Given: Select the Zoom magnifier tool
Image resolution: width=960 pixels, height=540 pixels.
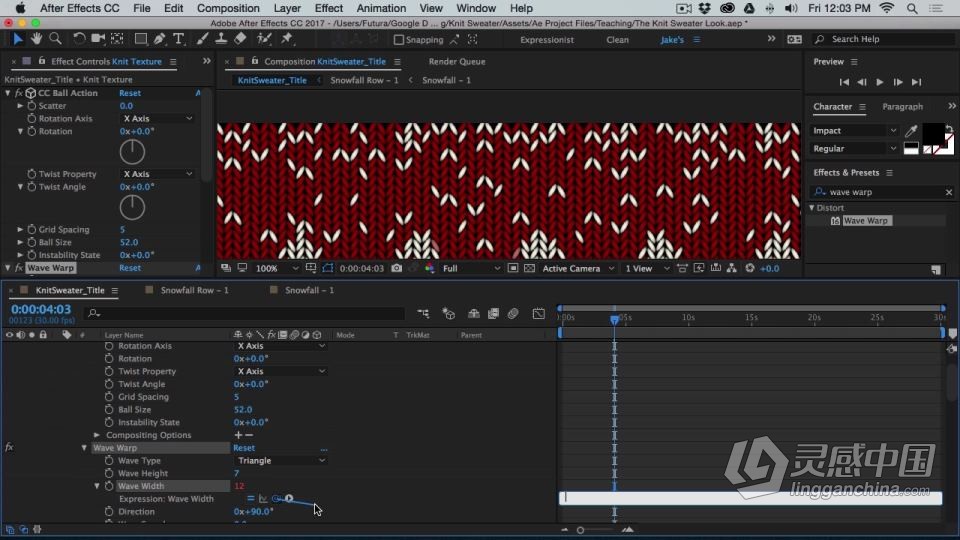Looking at the screenshot, I should (55, 39).
